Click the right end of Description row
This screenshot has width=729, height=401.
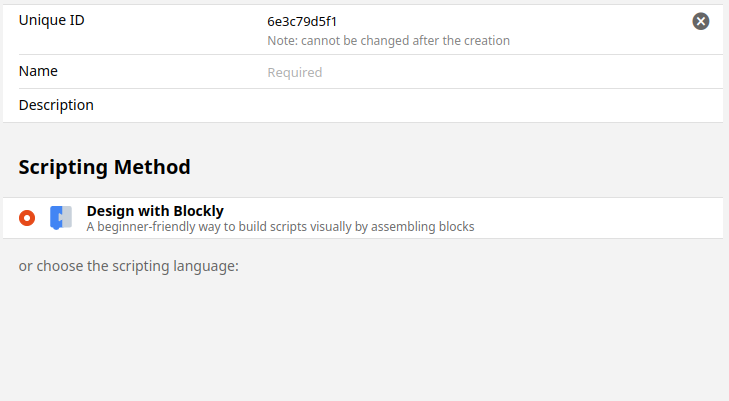pos(690,105)
